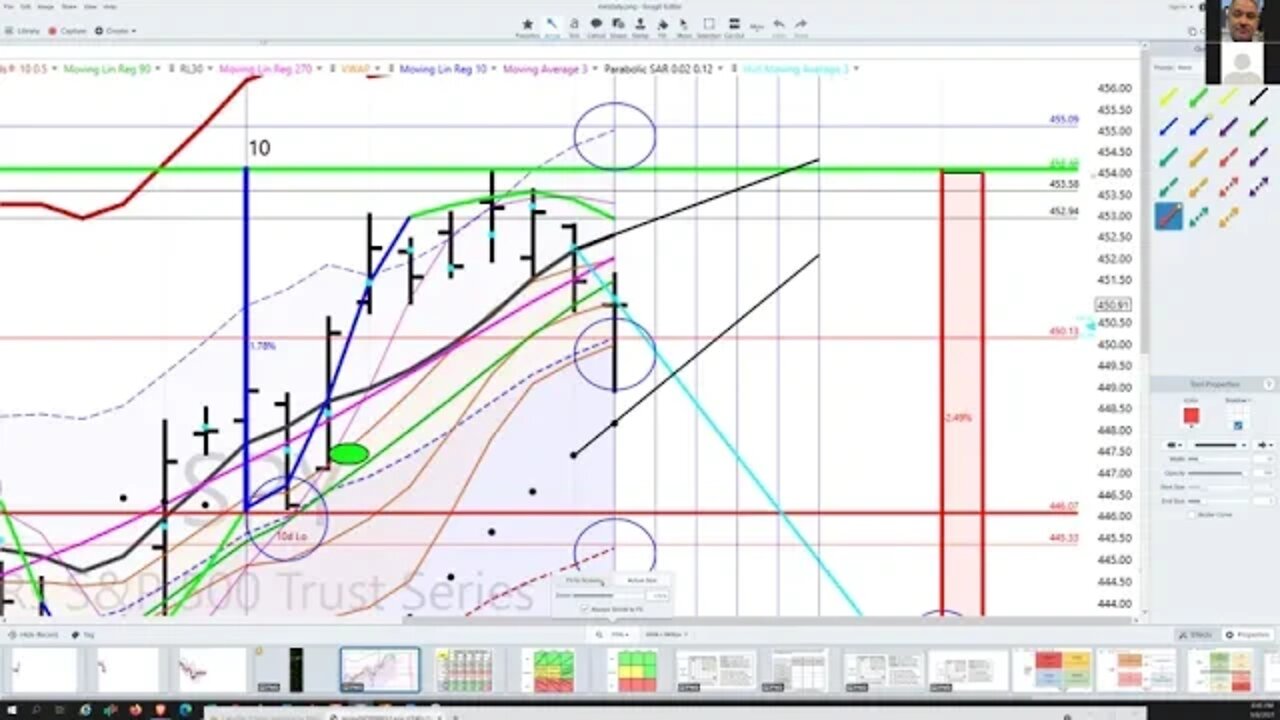Open the end arrowhead style dropdown
1280x720 pixels.
(x=1264, y=444)
